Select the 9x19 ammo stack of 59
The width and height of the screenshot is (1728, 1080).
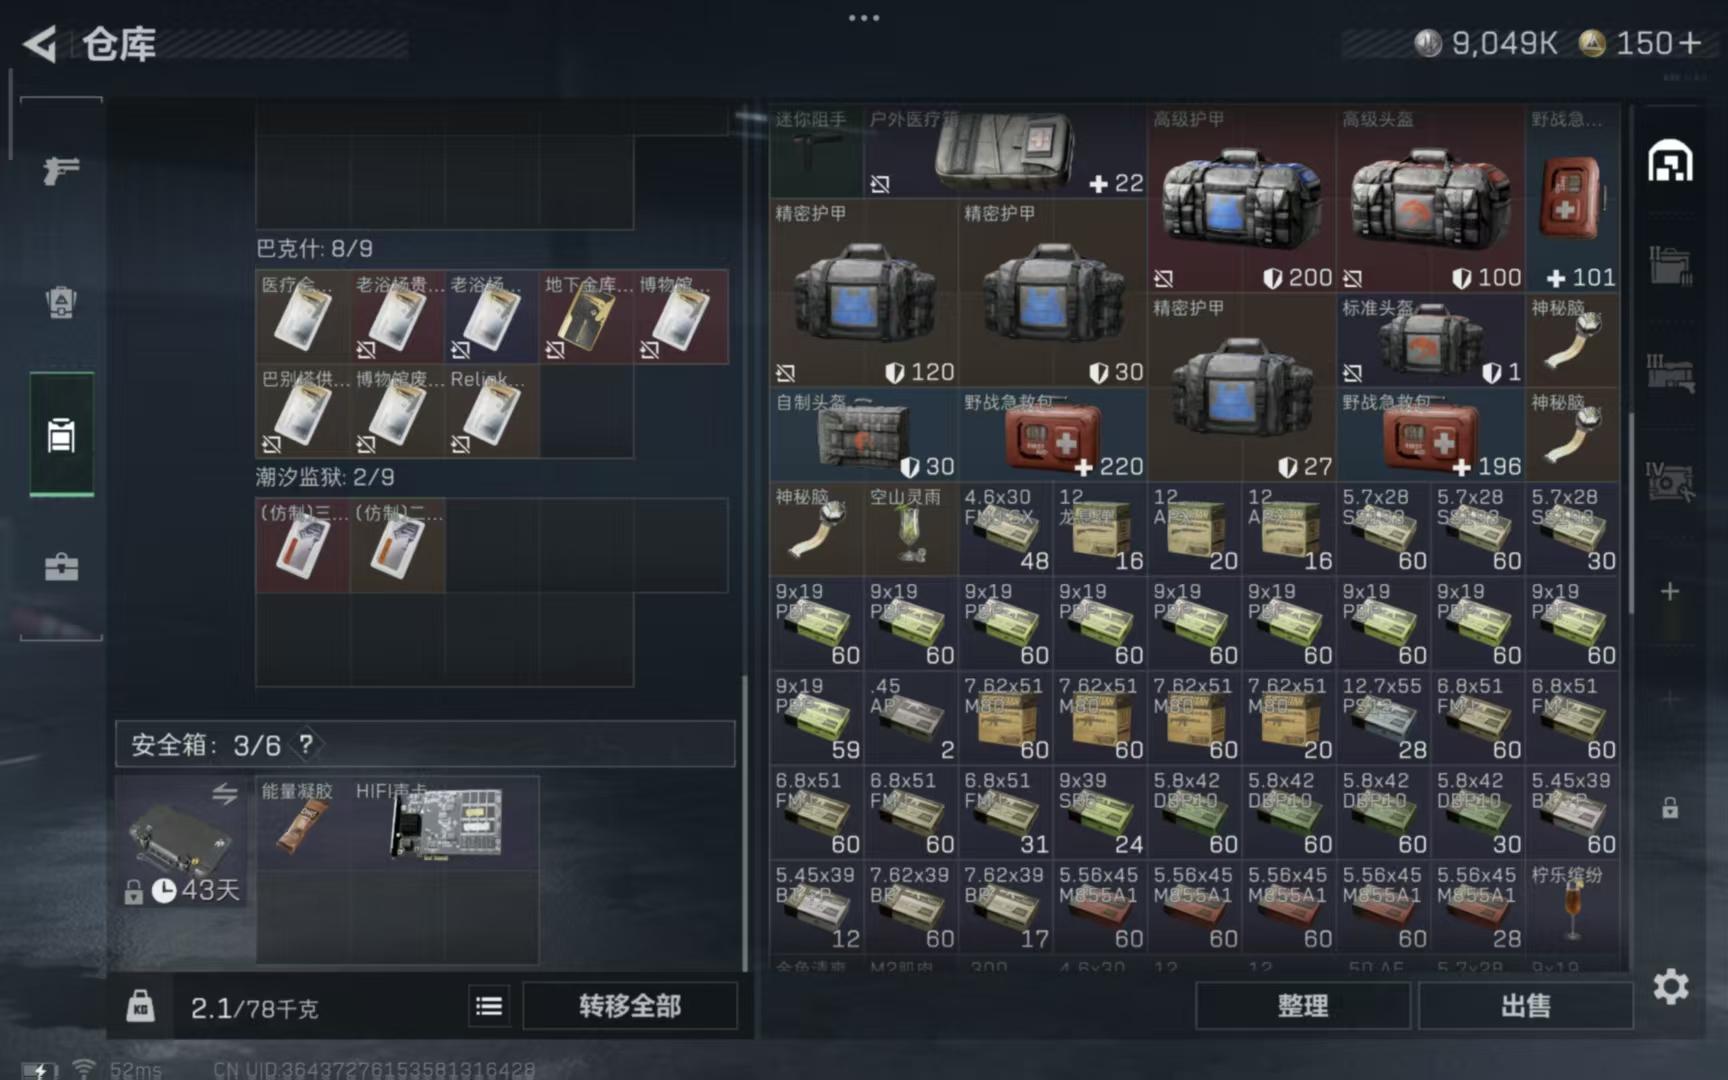pos(817,718)
